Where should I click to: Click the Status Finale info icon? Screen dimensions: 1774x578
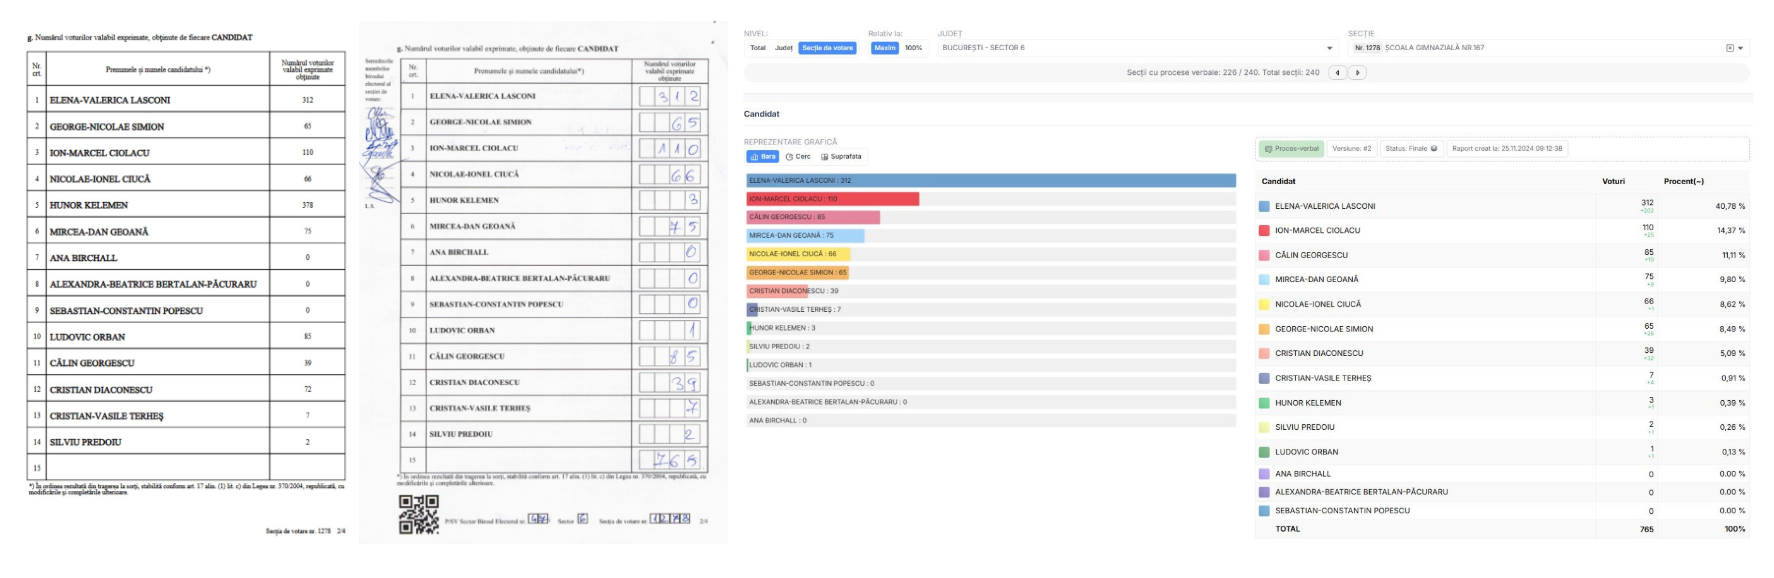pyautogui.click(x=1434, y=149)
